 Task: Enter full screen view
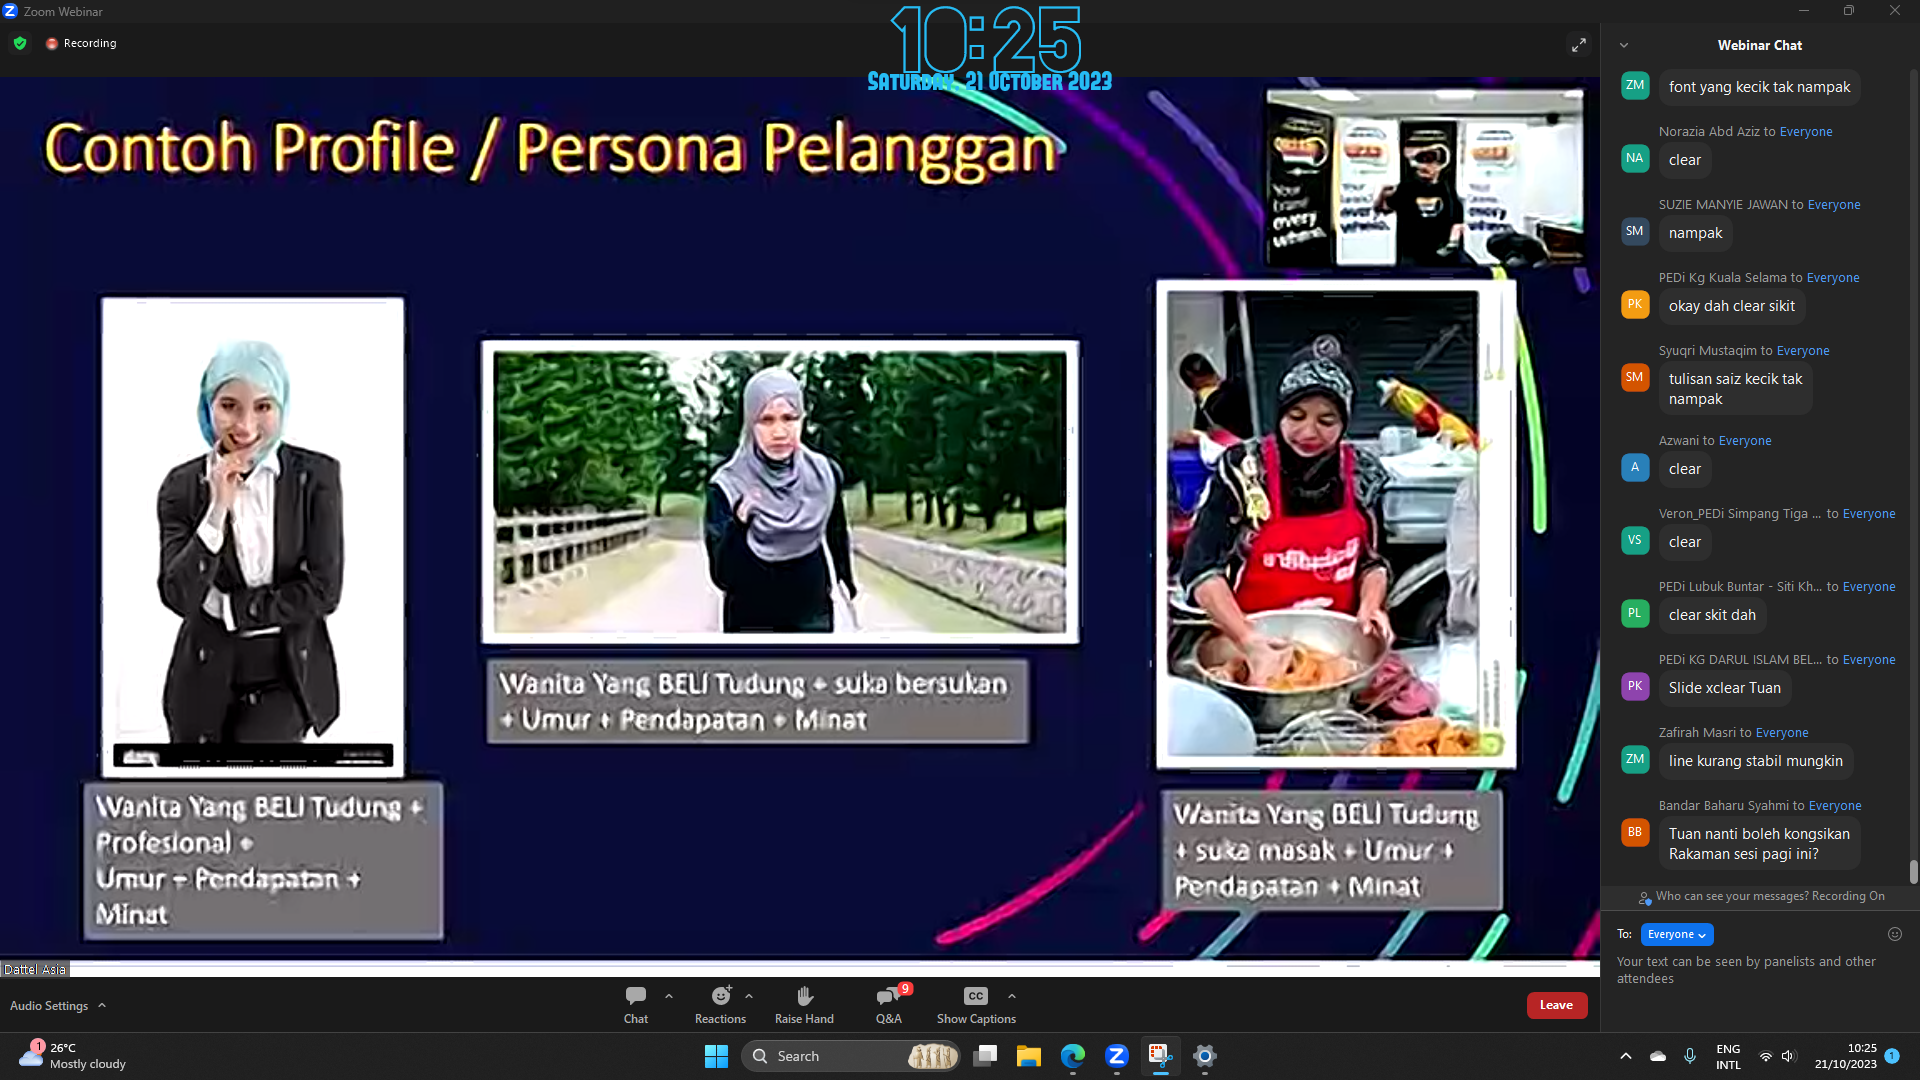1578,45
